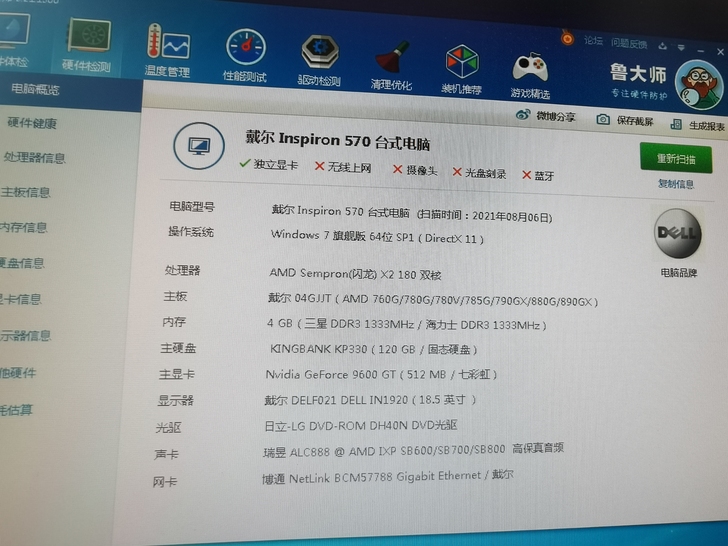The width and height of the screenshot is (728, 546).
Task: Select 显卡信息 in sidebar
Action: point(20,299)
